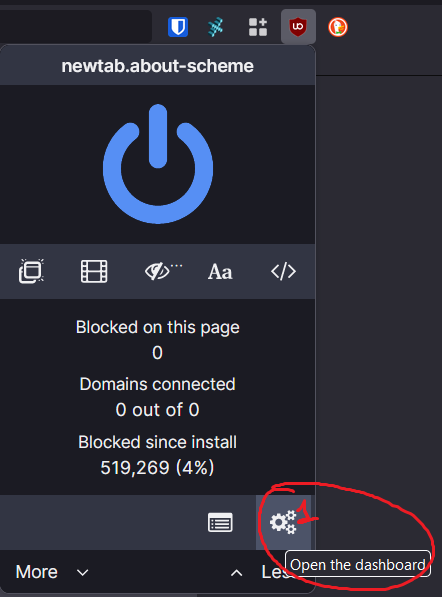Click the Domains connected statistic

pyautogui.click(x=157, y=397)
